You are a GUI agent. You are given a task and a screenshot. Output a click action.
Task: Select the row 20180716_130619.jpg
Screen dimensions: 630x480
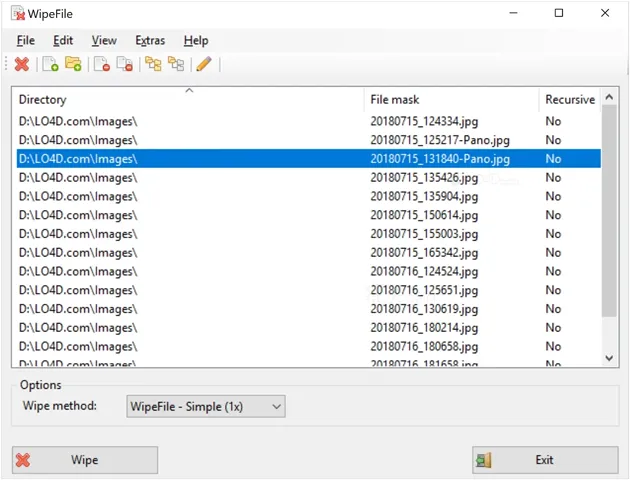(x=309, y=309)
